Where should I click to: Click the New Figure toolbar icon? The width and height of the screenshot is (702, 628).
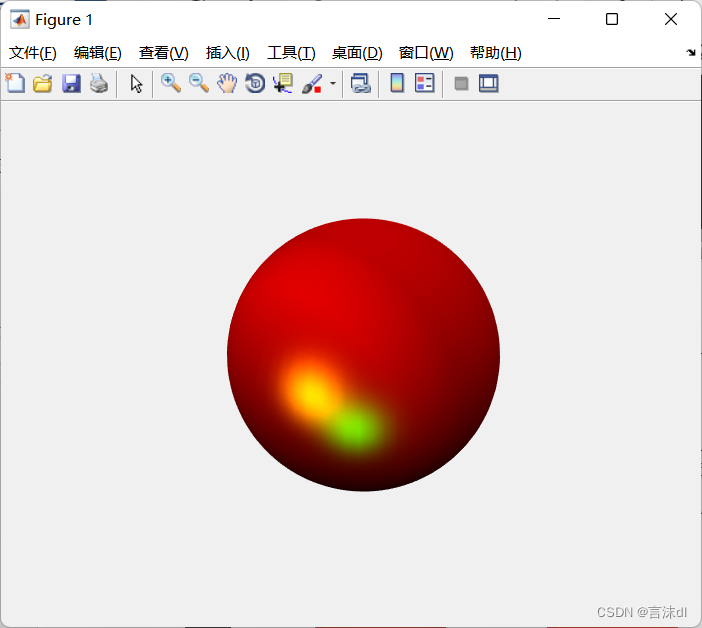tap(15, 83)
